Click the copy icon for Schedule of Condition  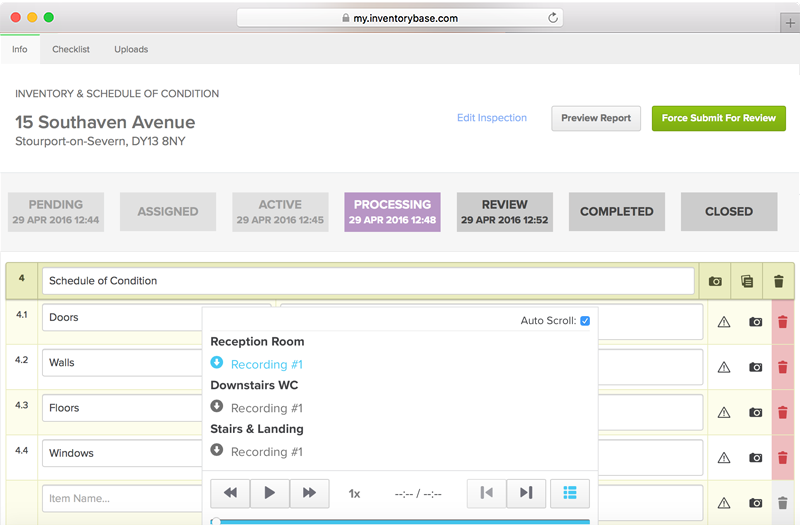[747, 281]
